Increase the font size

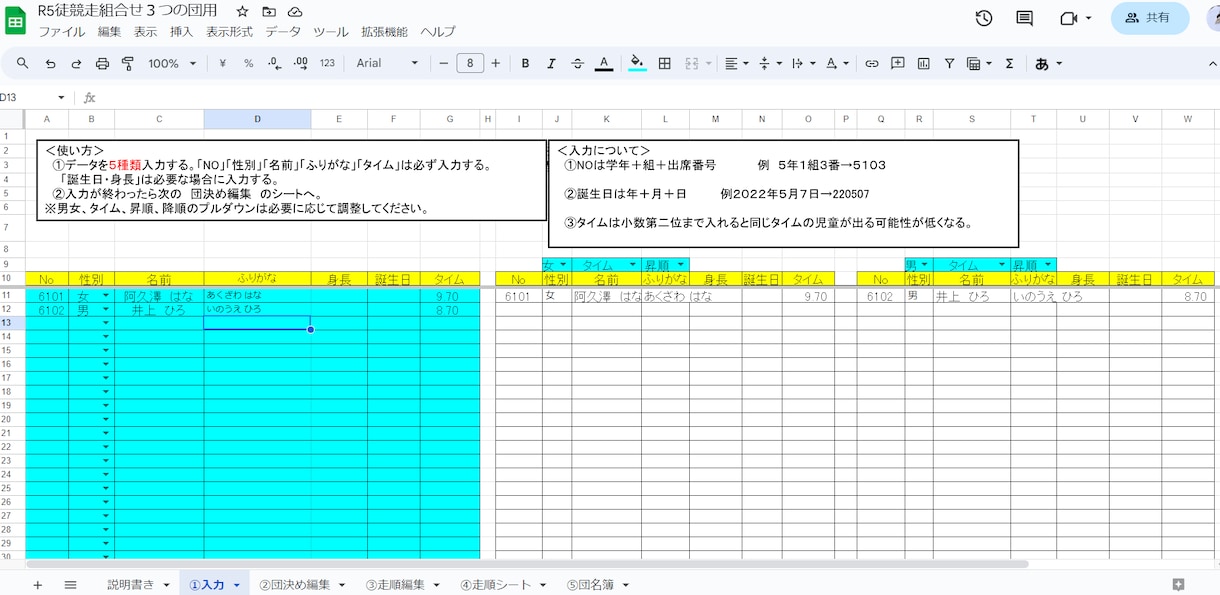click(495, 63)
